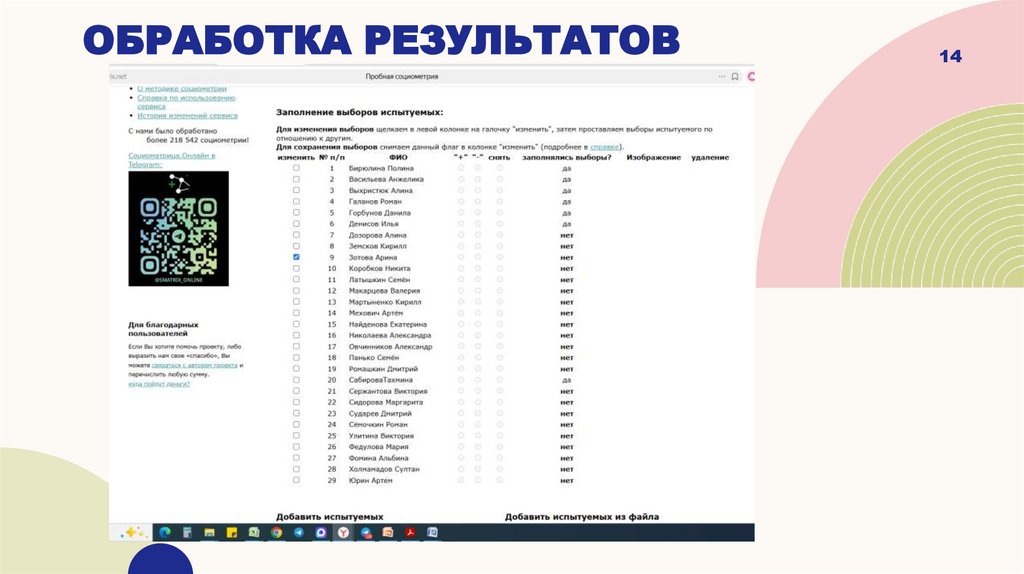Select the снять radio for Улитина Виктория

[500, 436]
